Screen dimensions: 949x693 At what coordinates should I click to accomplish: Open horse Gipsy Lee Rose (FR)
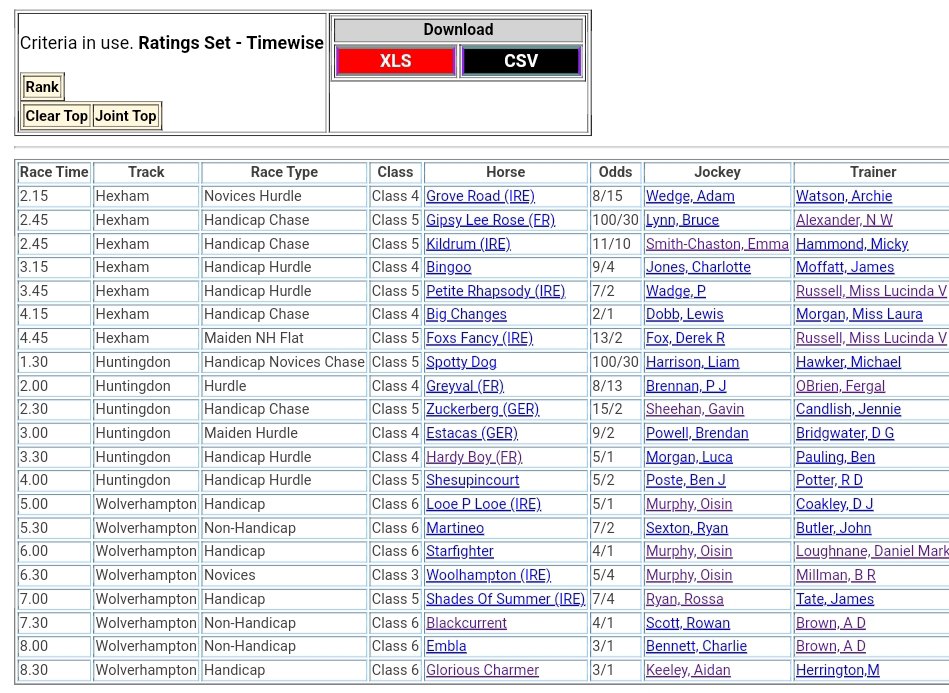coord(490,220)
